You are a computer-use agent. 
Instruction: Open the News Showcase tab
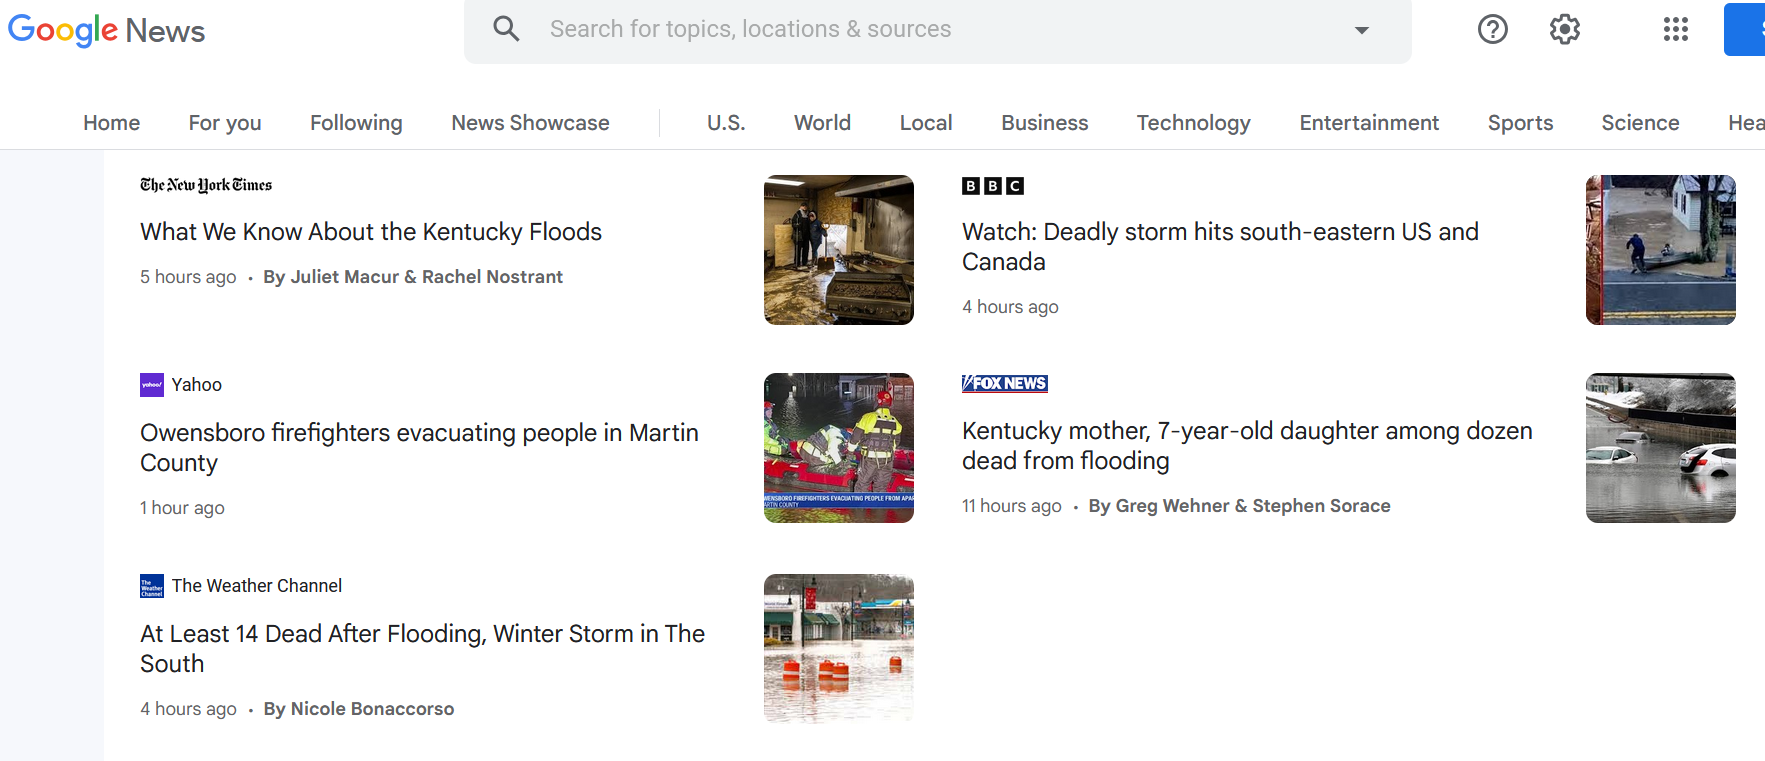coord(530,123)
